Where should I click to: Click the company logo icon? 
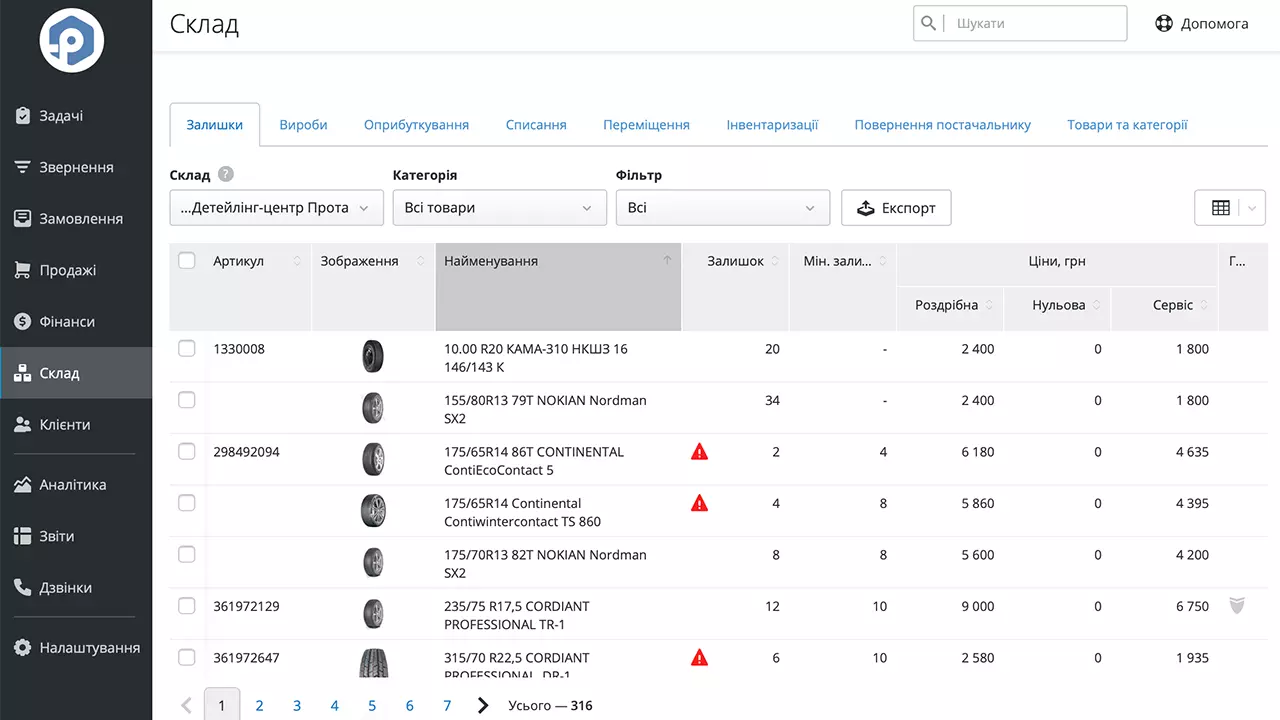(x=72, y=39)
